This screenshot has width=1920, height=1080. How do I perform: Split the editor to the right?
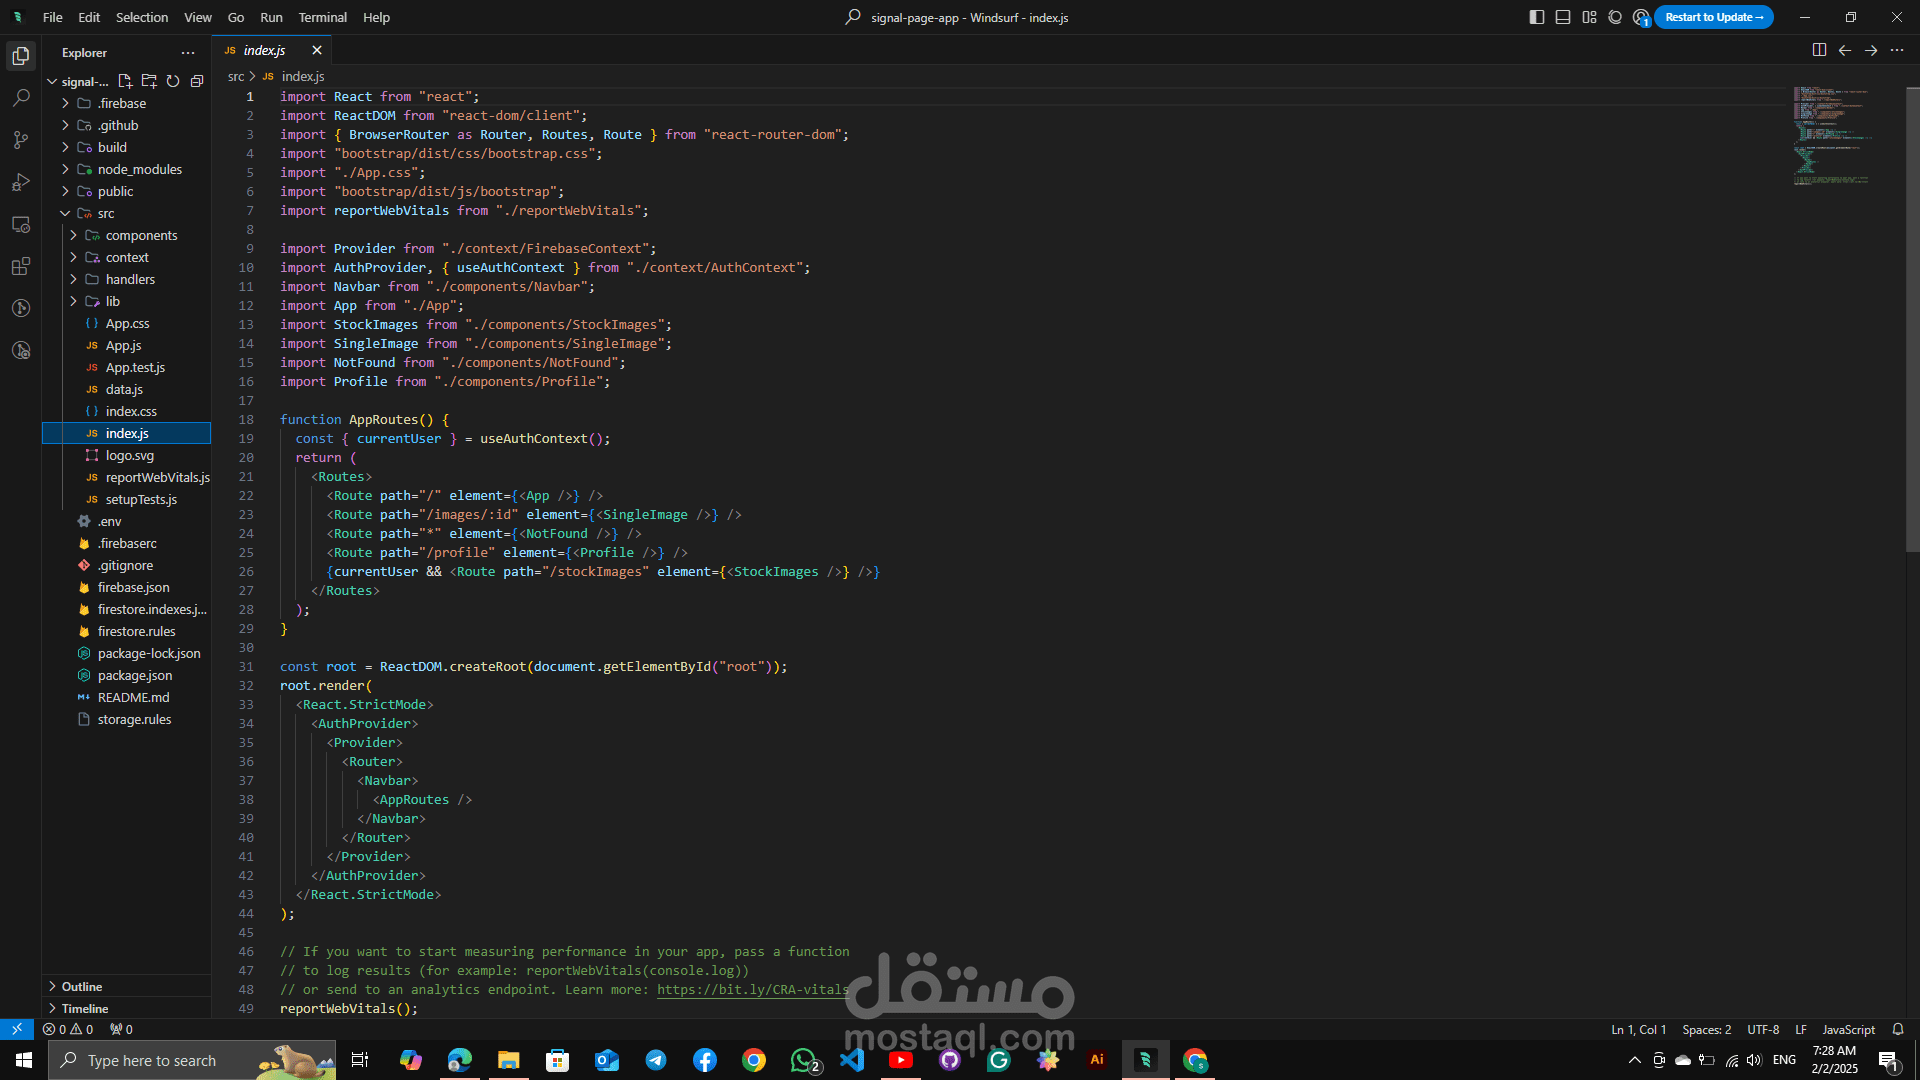(x=1819, y=50)
